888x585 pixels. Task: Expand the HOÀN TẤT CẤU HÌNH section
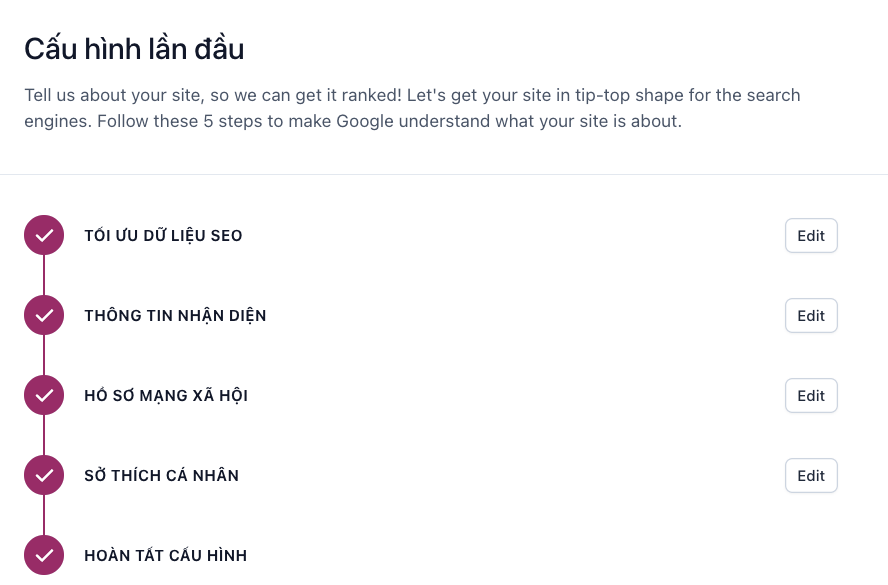(165, 555)
